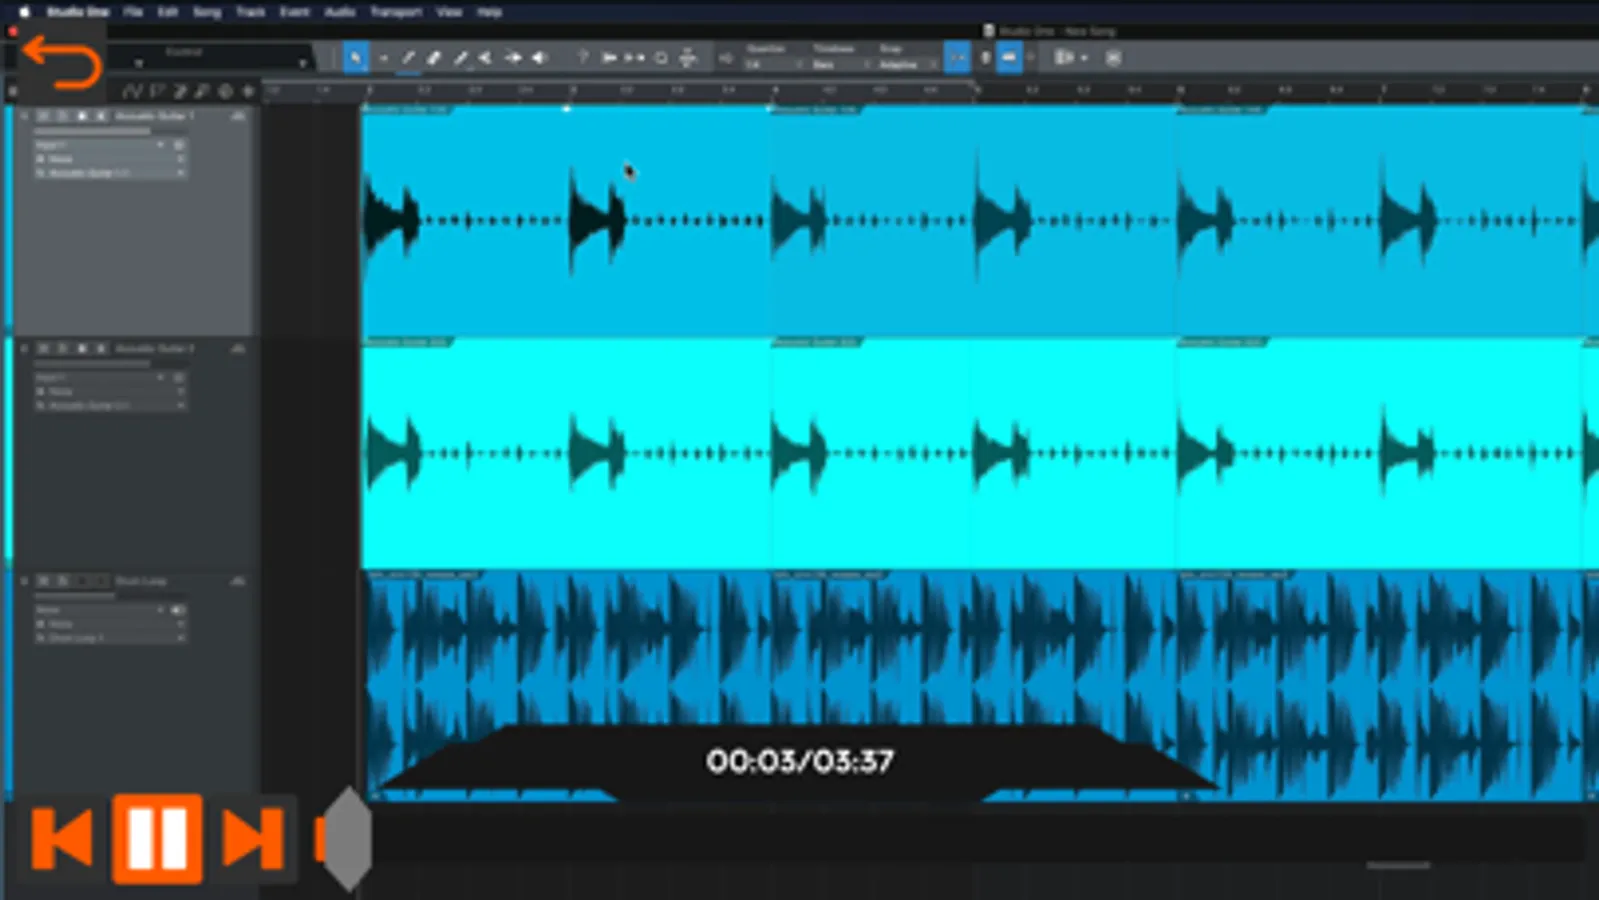Toggle record arm on Acoustic Guitar 1
This screenshot has width=1599, height=900.
click(x=82, y=116)
